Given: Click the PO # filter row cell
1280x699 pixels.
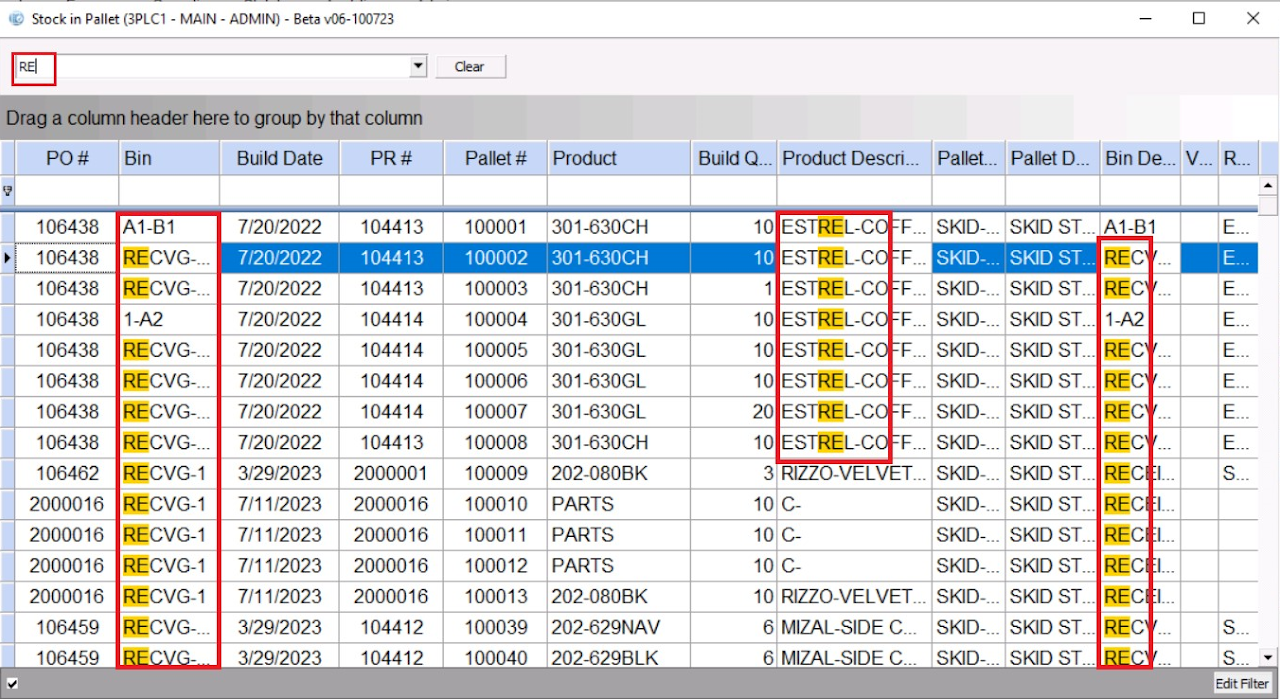Looking at the screenshot, I should pyautogui.click(x=68, y=190).
